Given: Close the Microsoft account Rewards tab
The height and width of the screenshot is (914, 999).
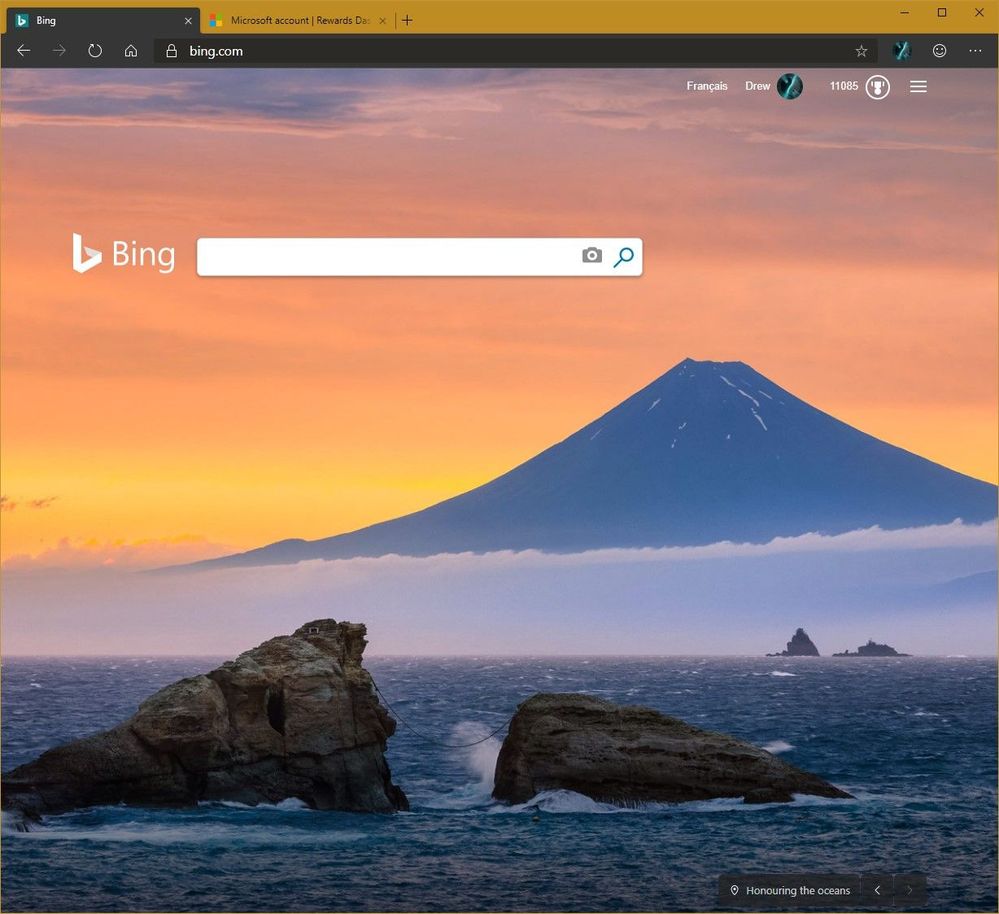Looking at the screenshot, I should coord(382,21).
